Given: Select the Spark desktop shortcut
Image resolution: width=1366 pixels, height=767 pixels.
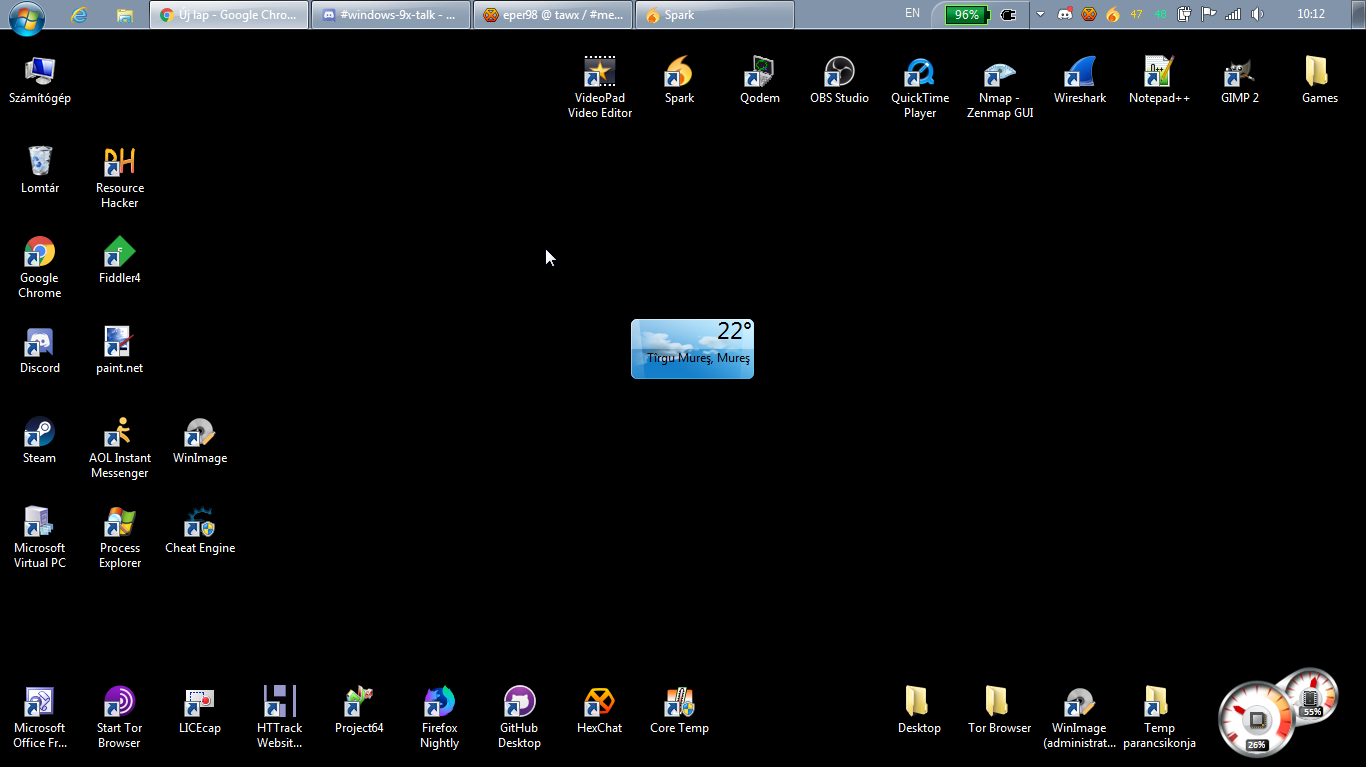Looking at the screenshot, I should [680, 80].
